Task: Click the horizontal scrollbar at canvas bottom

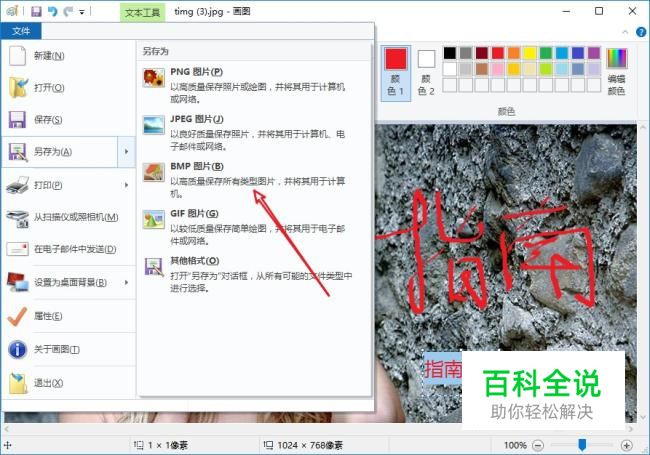Action: pyautogui.click(x=317, y=429)
